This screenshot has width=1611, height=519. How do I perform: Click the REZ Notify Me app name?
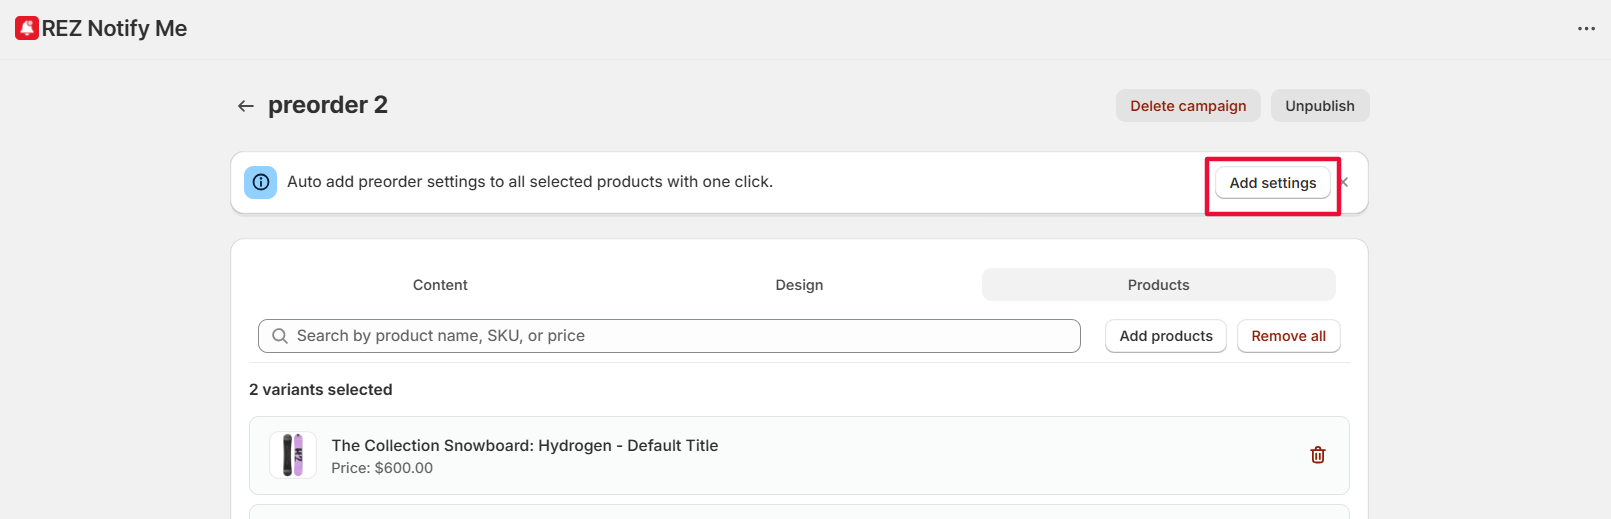coord(114,28)
